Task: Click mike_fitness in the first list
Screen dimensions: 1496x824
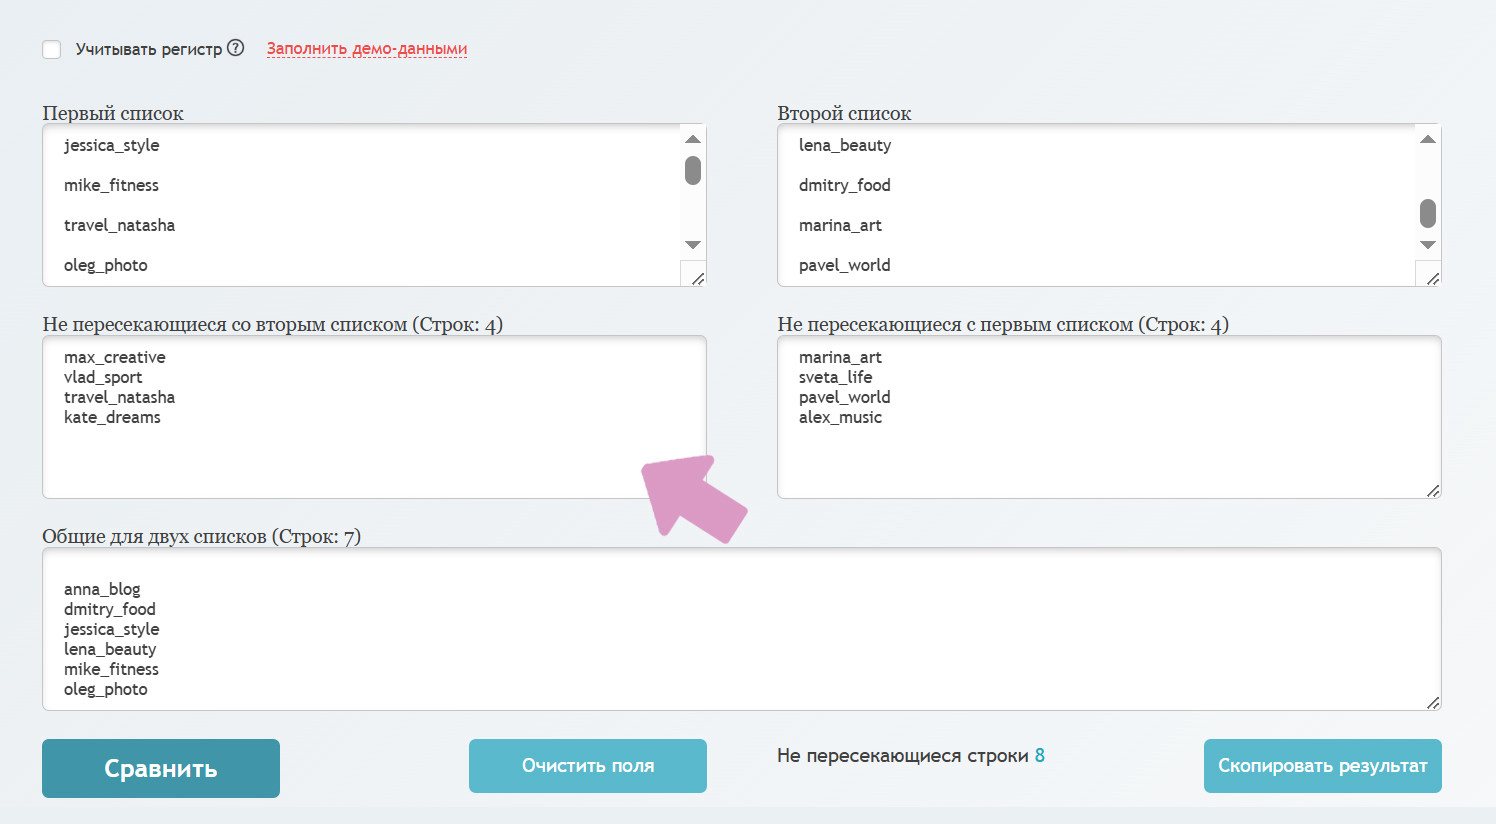Action: (112, 185)
